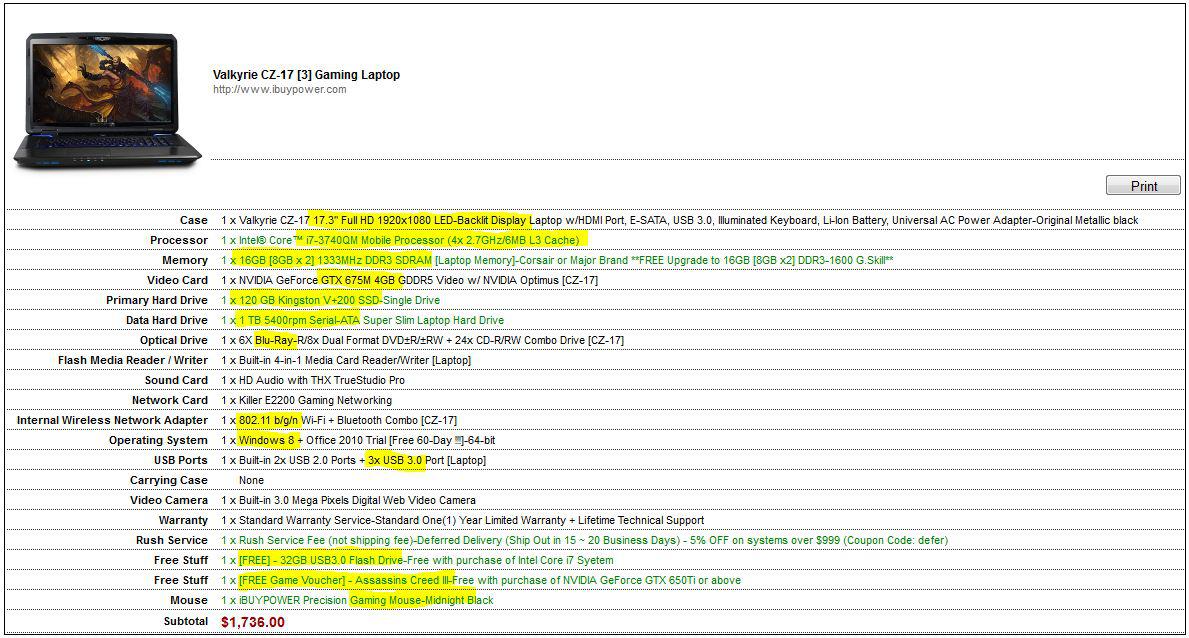The image size is (1189, 638).
Task: Click the Carrying Case label
Action: (168, 480)
